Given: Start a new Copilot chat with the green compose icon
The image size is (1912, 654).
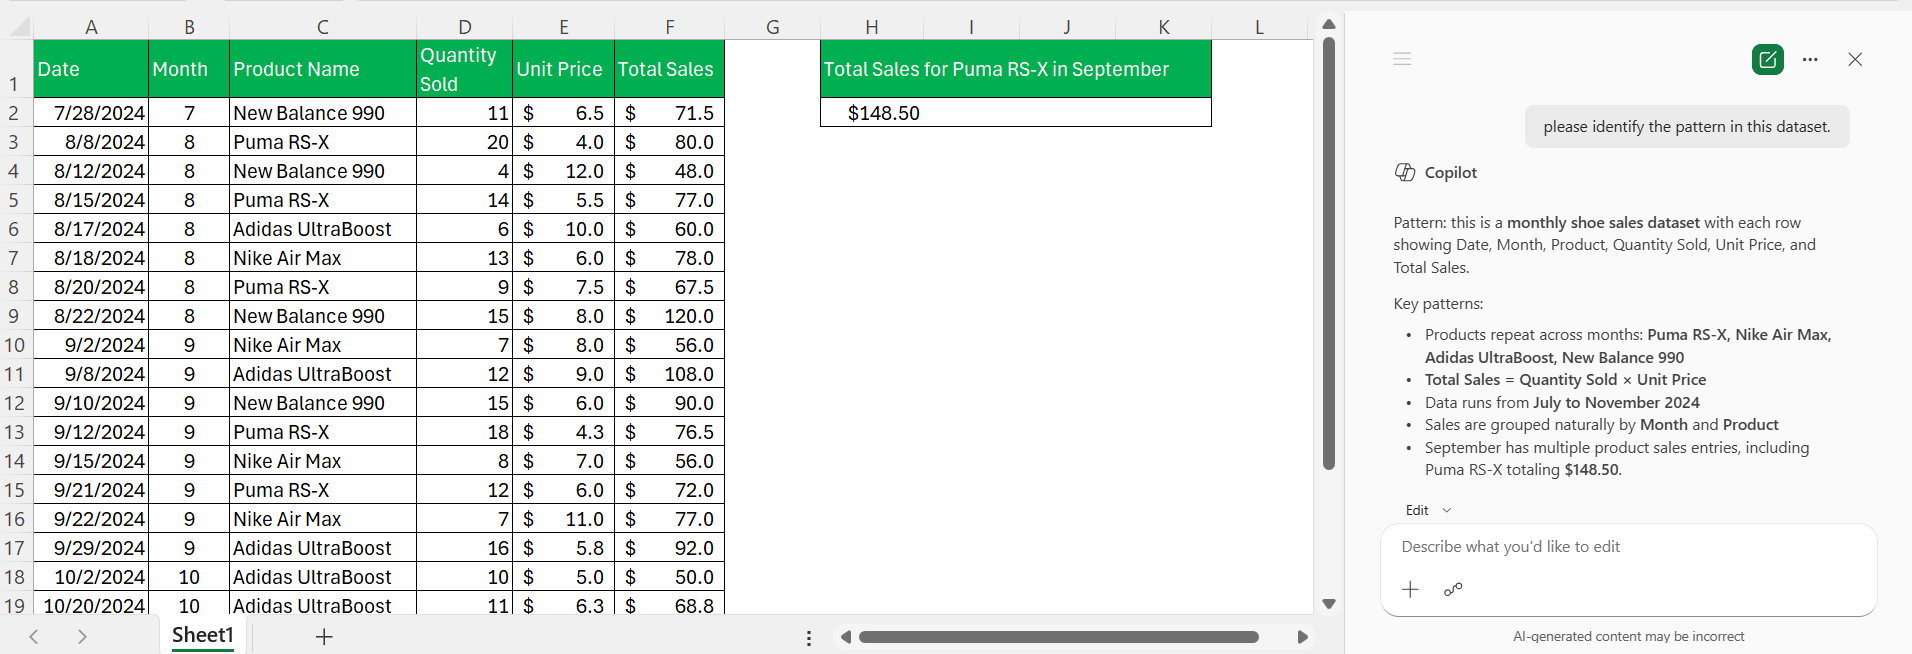Looking at the screenshot, I should pyautogui.click(x=1768, y=59).
